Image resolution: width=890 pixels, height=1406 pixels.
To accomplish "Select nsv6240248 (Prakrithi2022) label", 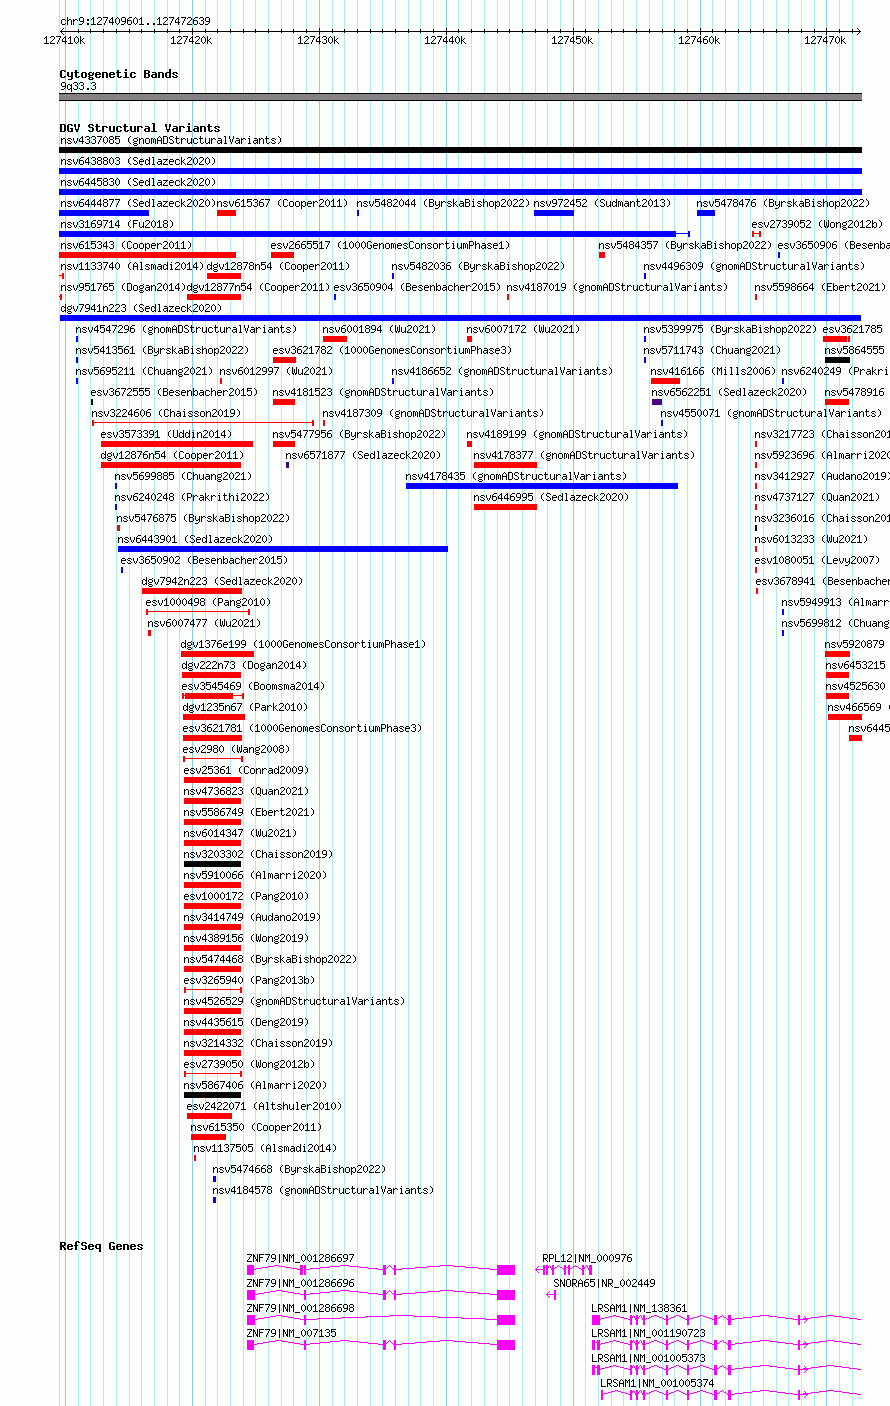I will (192, 497).
